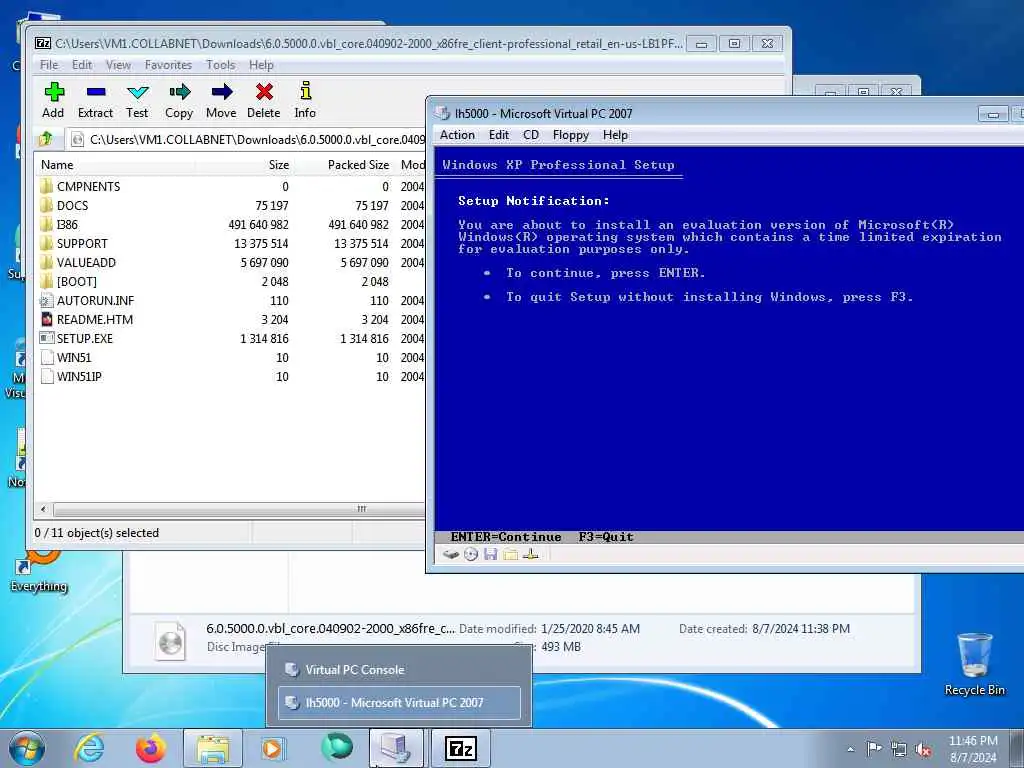This screenshot has width=1024, height=768.
Task: Select the SETUP.EXE file
Action: point(231,338)
